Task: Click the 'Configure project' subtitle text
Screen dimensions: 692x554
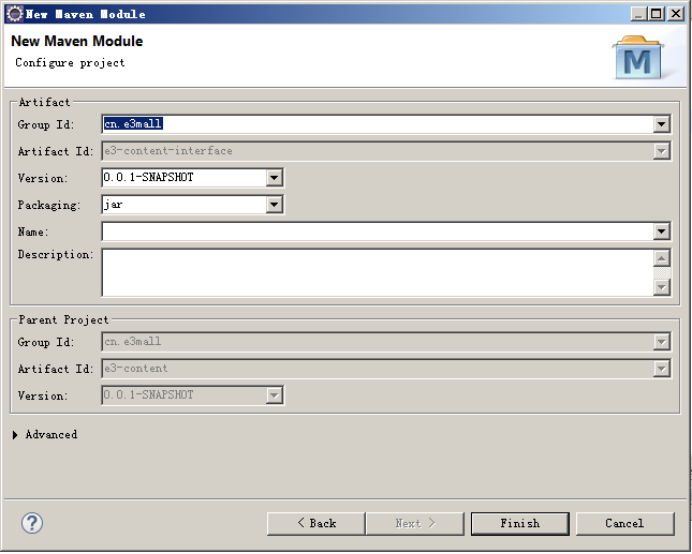Action: coord(70,63)
